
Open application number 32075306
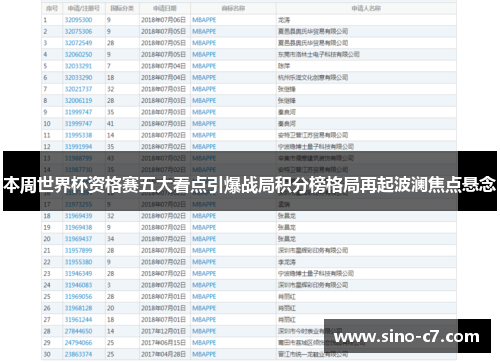pyautogui.click(x=78, y=31)
